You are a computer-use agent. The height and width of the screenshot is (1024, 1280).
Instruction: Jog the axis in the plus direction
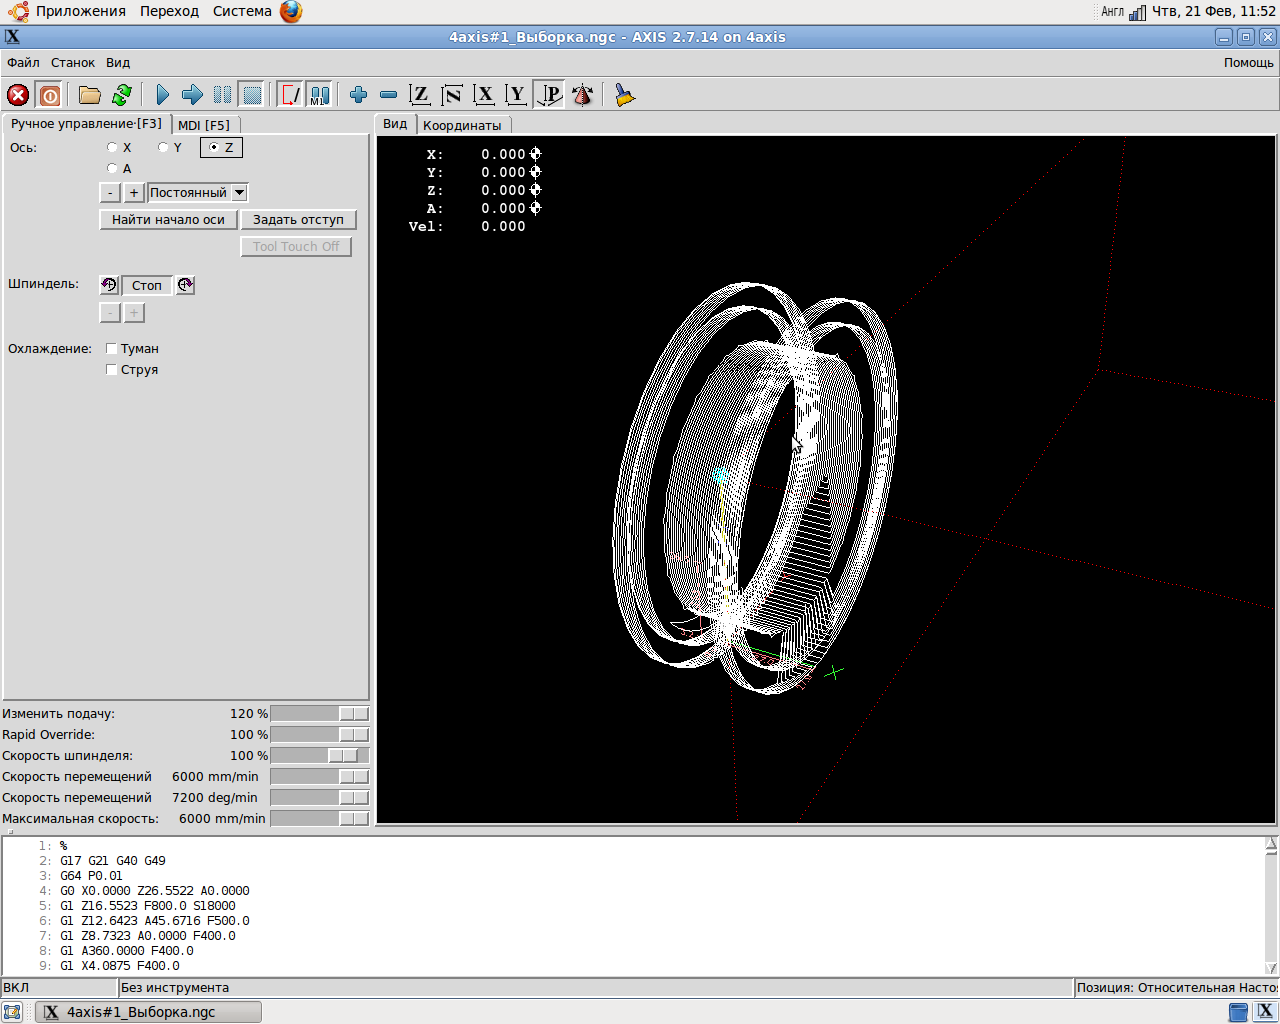[x=134, y=193]
